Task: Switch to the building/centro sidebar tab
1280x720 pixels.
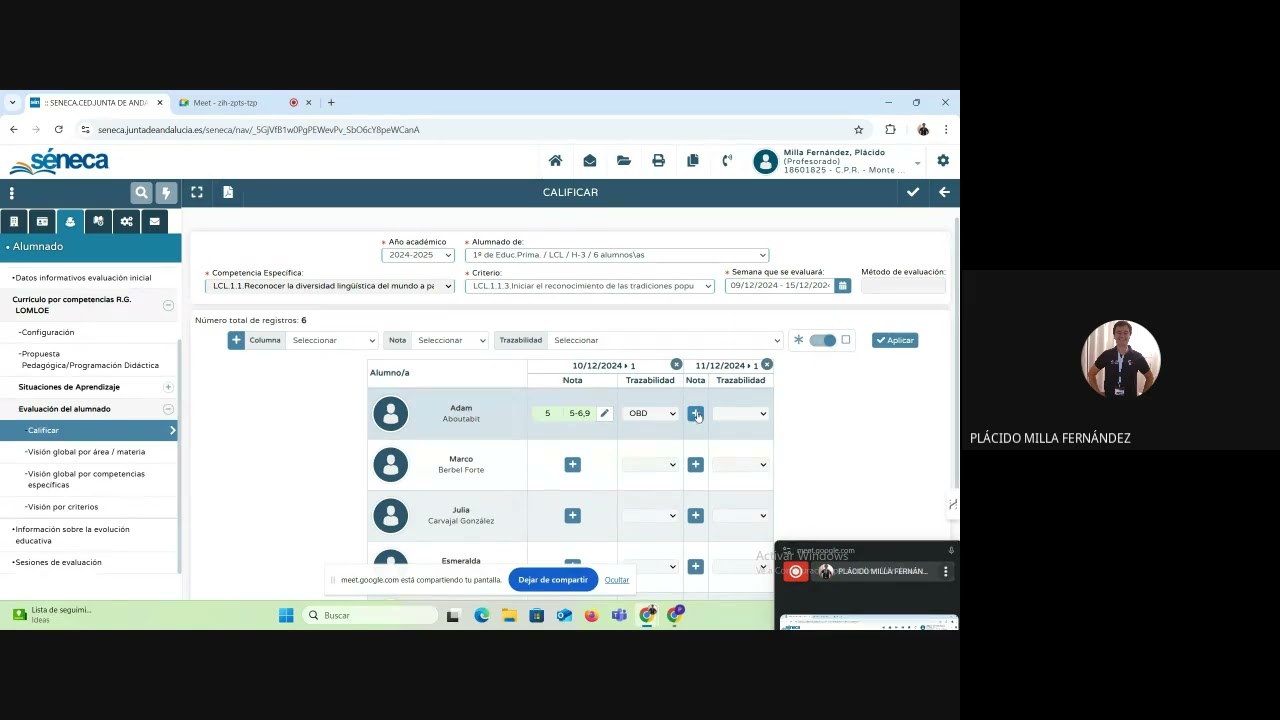Action: point(14,221)
